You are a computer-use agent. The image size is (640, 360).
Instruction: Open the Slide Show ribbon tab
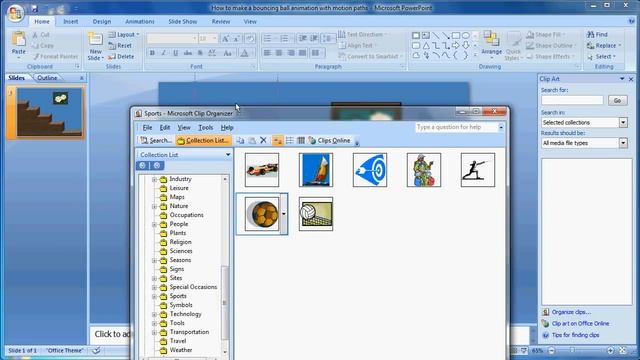tap(182, 21)
